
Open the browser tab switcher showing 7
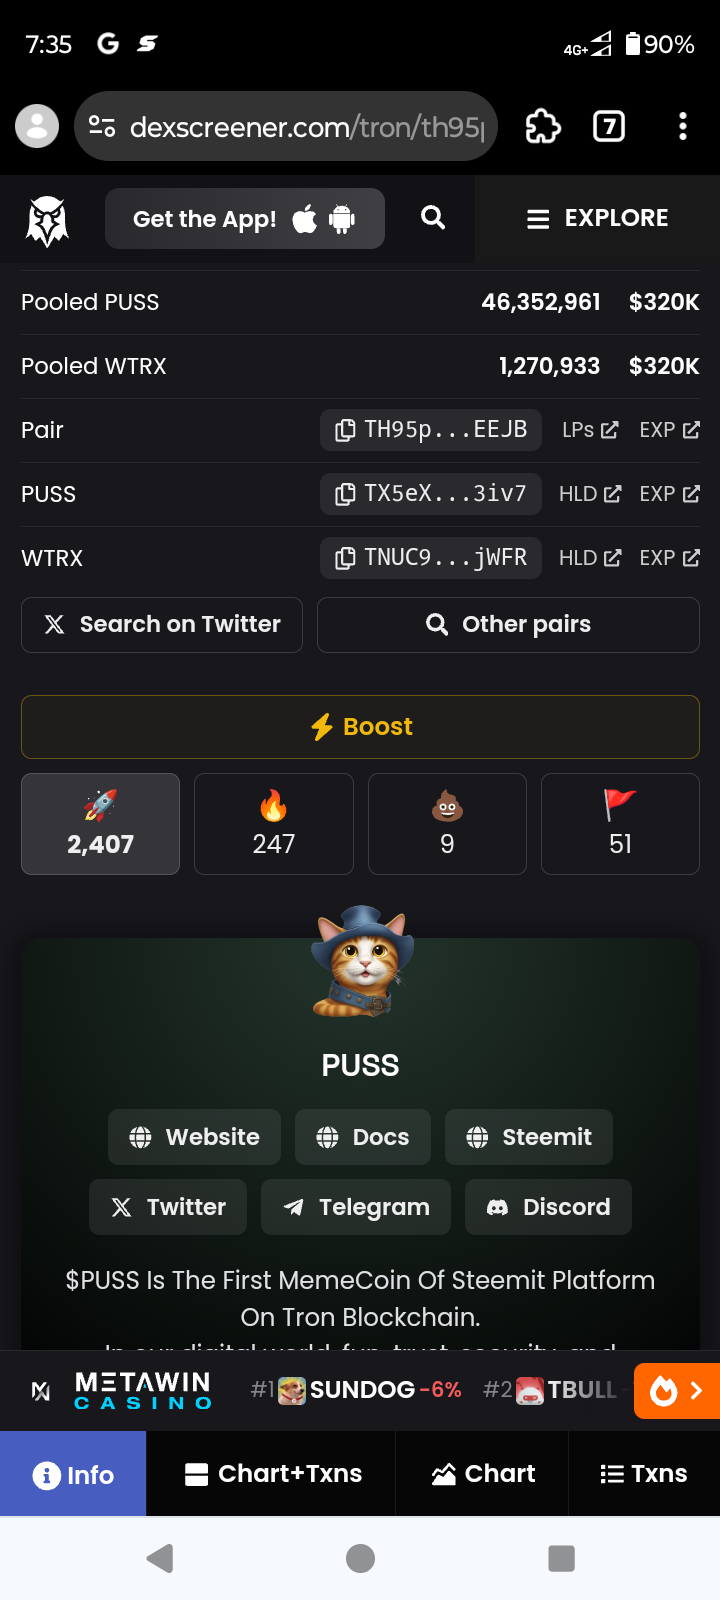(609, 127)
